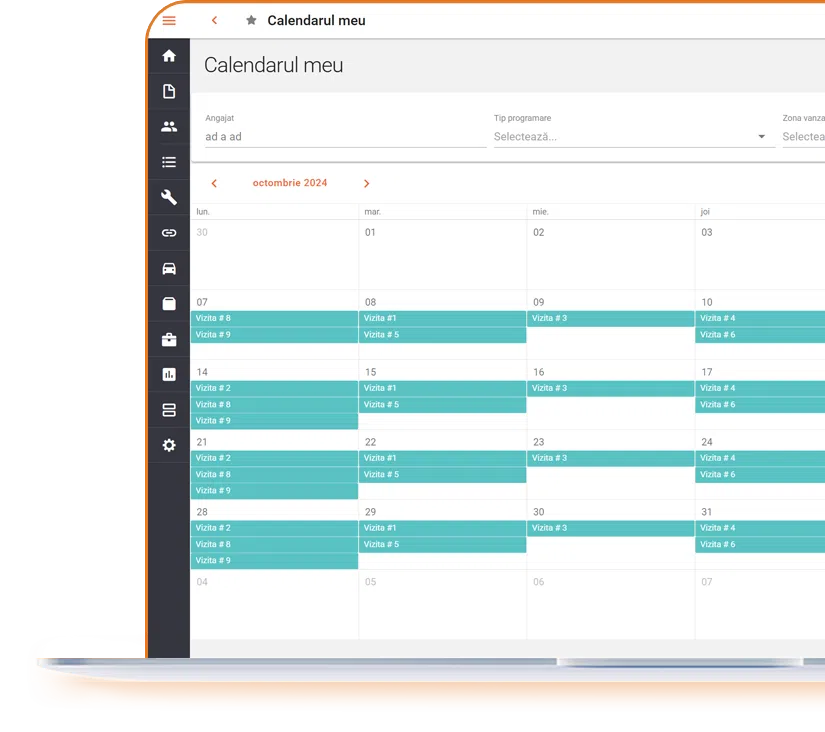Go to previous month in calendar
This screenshot has width=825, height=732.
[x=214, y=183]
